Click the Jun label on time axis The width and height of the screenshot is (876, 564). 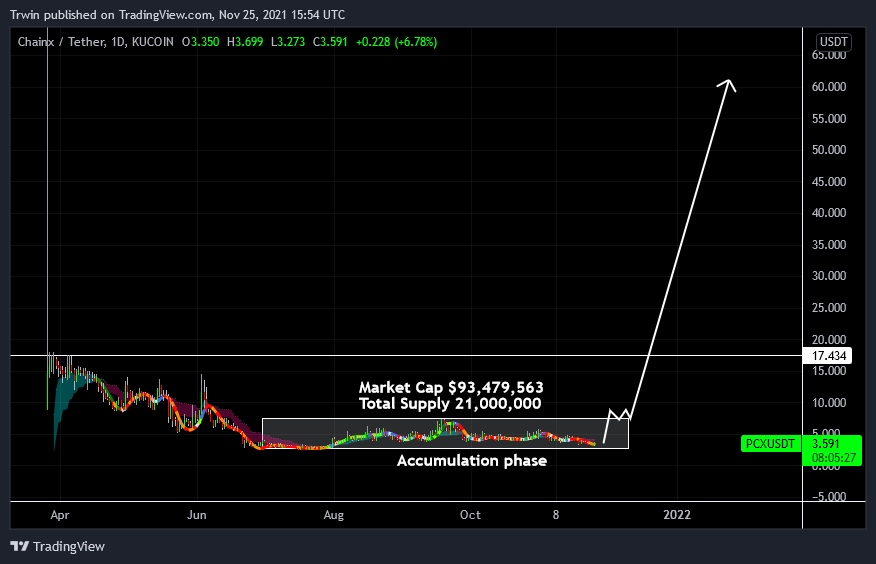pos(197,515)
